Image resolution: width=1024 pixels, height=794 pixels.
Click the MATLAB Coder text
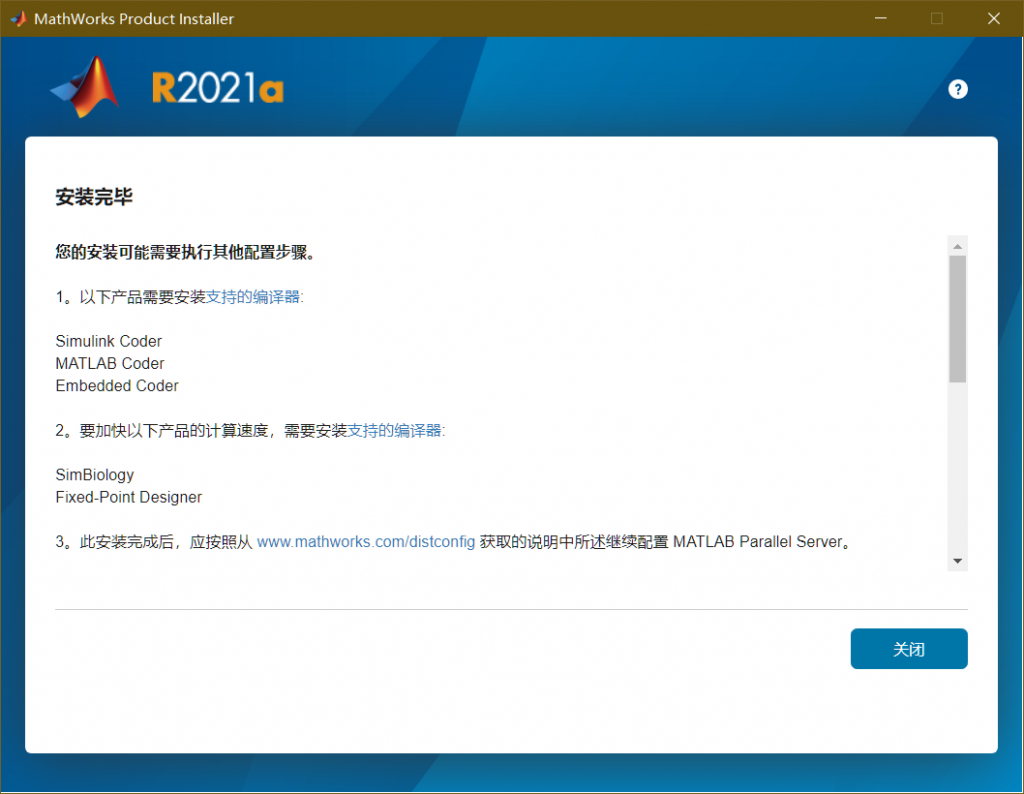pyautogui.click(x=110, y=364)
